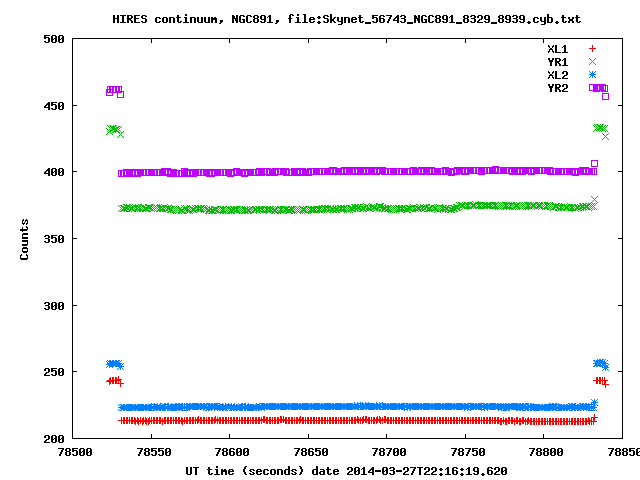Click the y-axis tick label 500
Image resolution: width=640 pixels, height=480 pixels.
(54, 40)
